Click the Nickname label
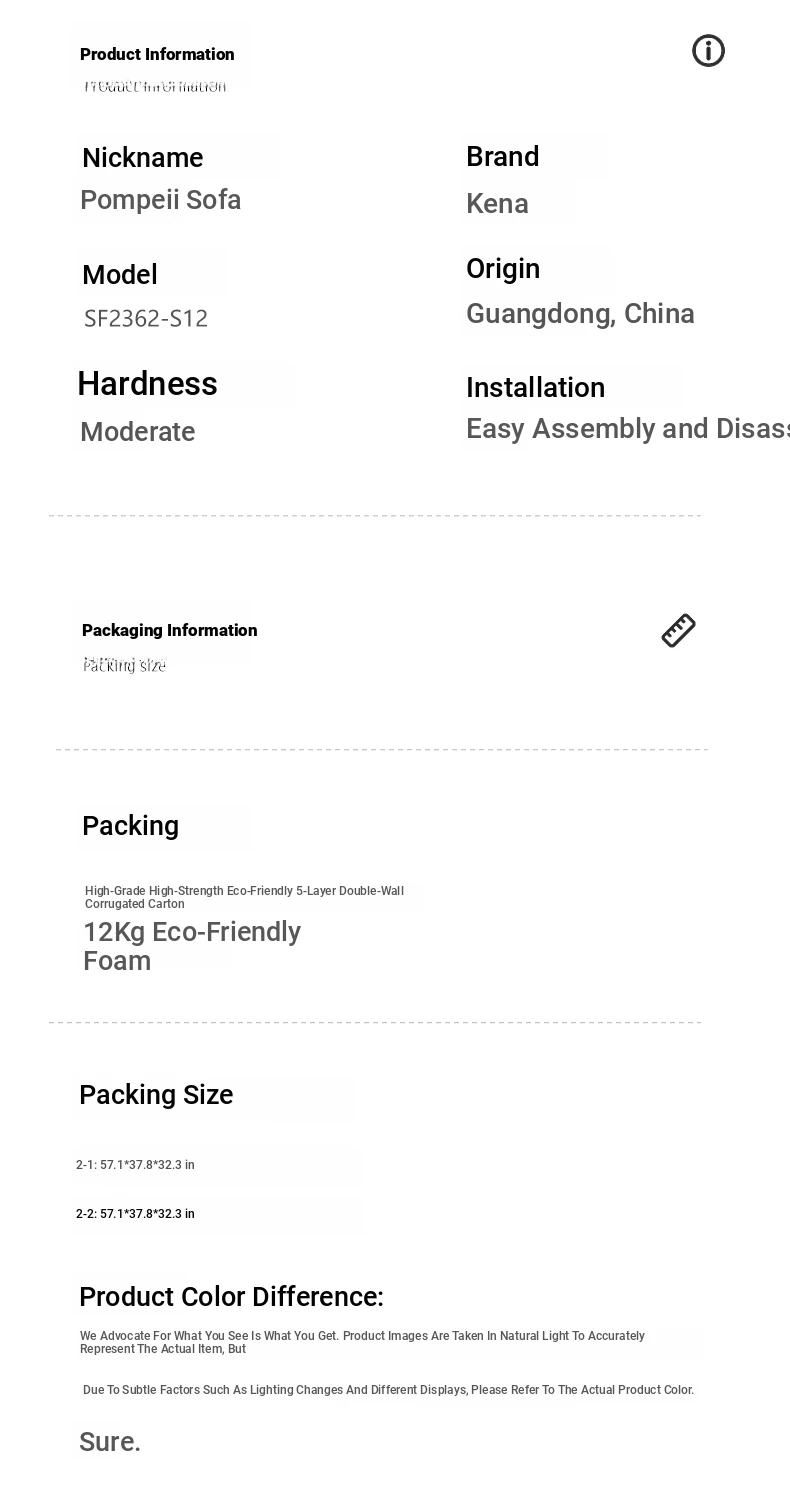Screen dimensions: 790x1510 143,158
